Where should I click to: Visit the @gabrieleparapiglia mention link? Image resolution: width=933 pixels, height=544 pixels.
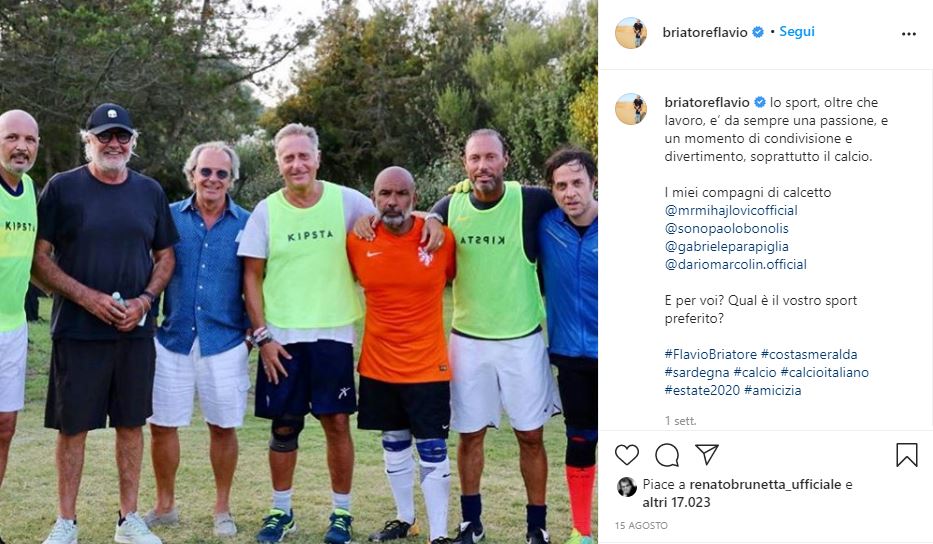[727, 246]
